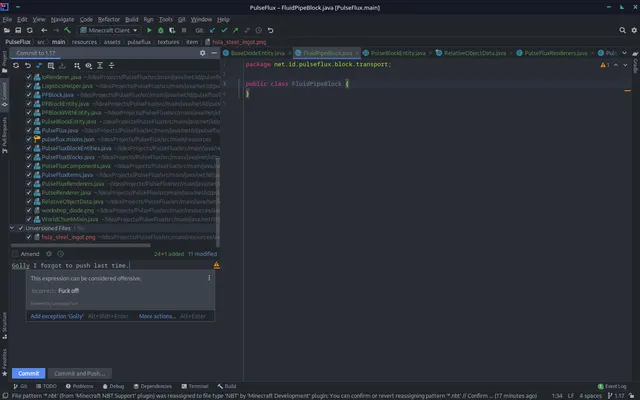Open the editor tabs overflow dropdown arrow
Image resolution: width=640 pixels, height=400 pixels.
624,53
